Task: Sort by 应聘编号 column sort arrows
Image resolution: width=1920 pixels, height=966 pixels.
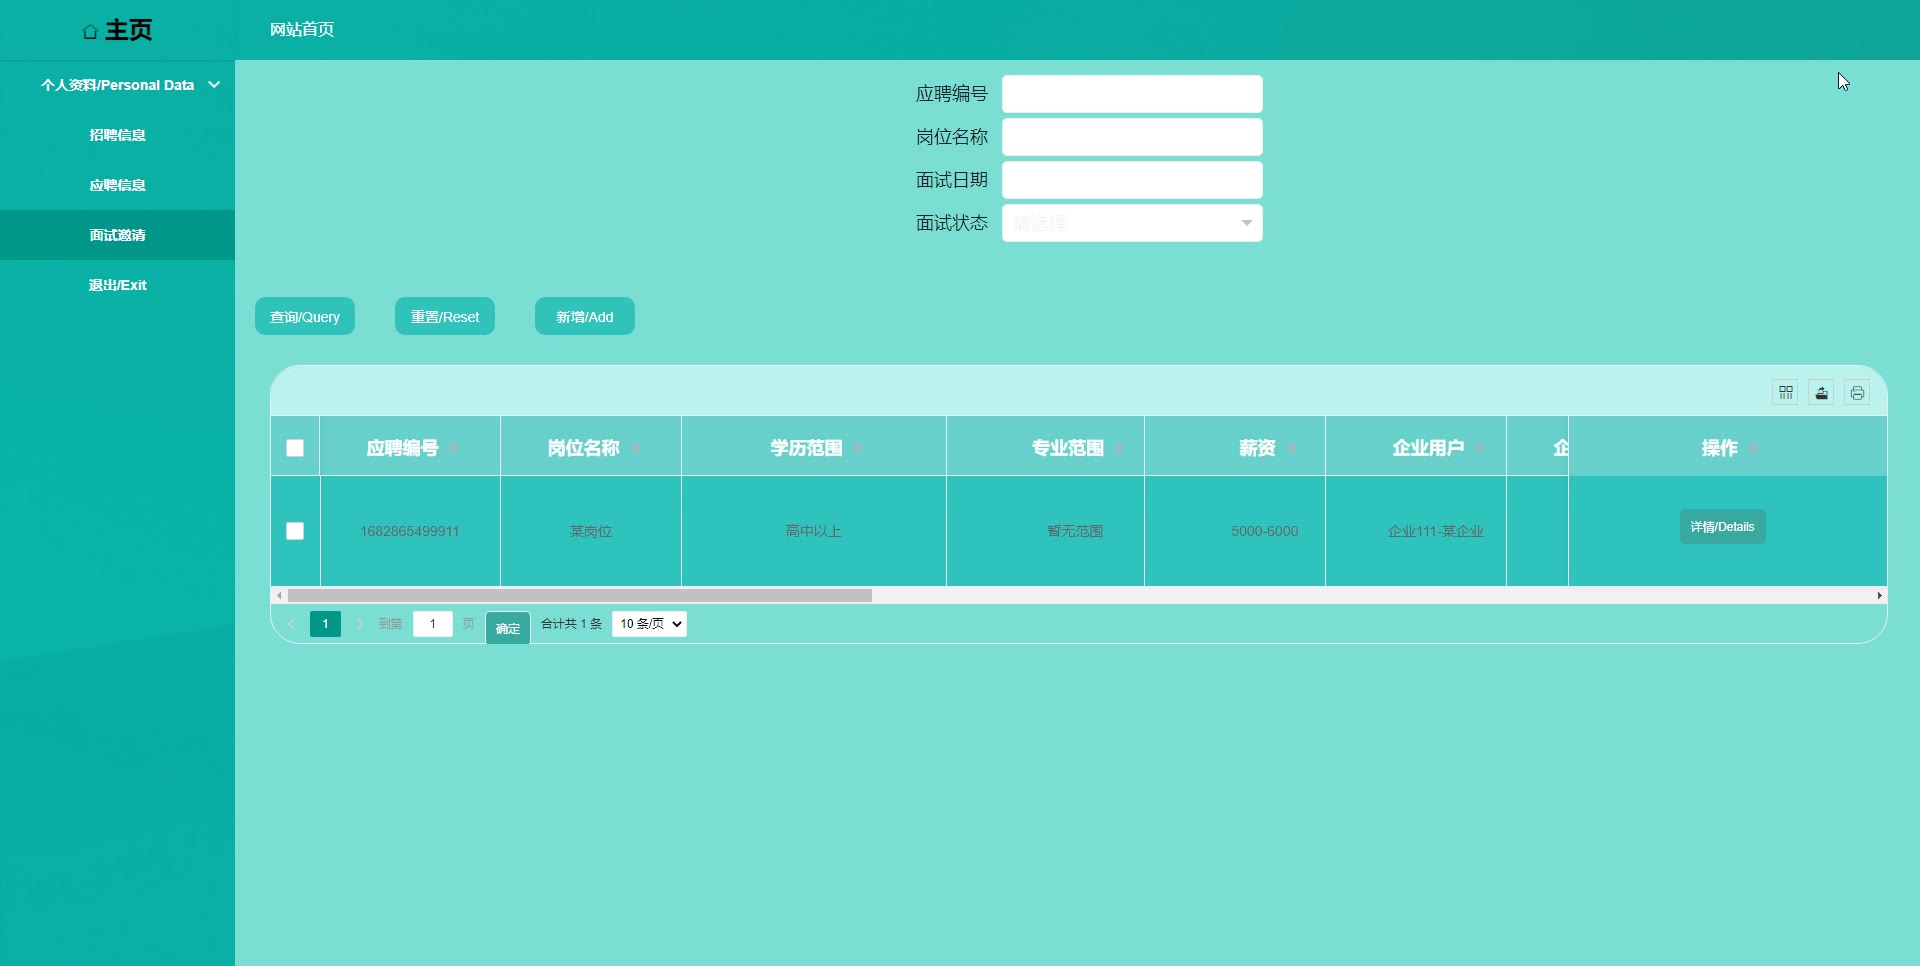Action: [x=454, y=448]
